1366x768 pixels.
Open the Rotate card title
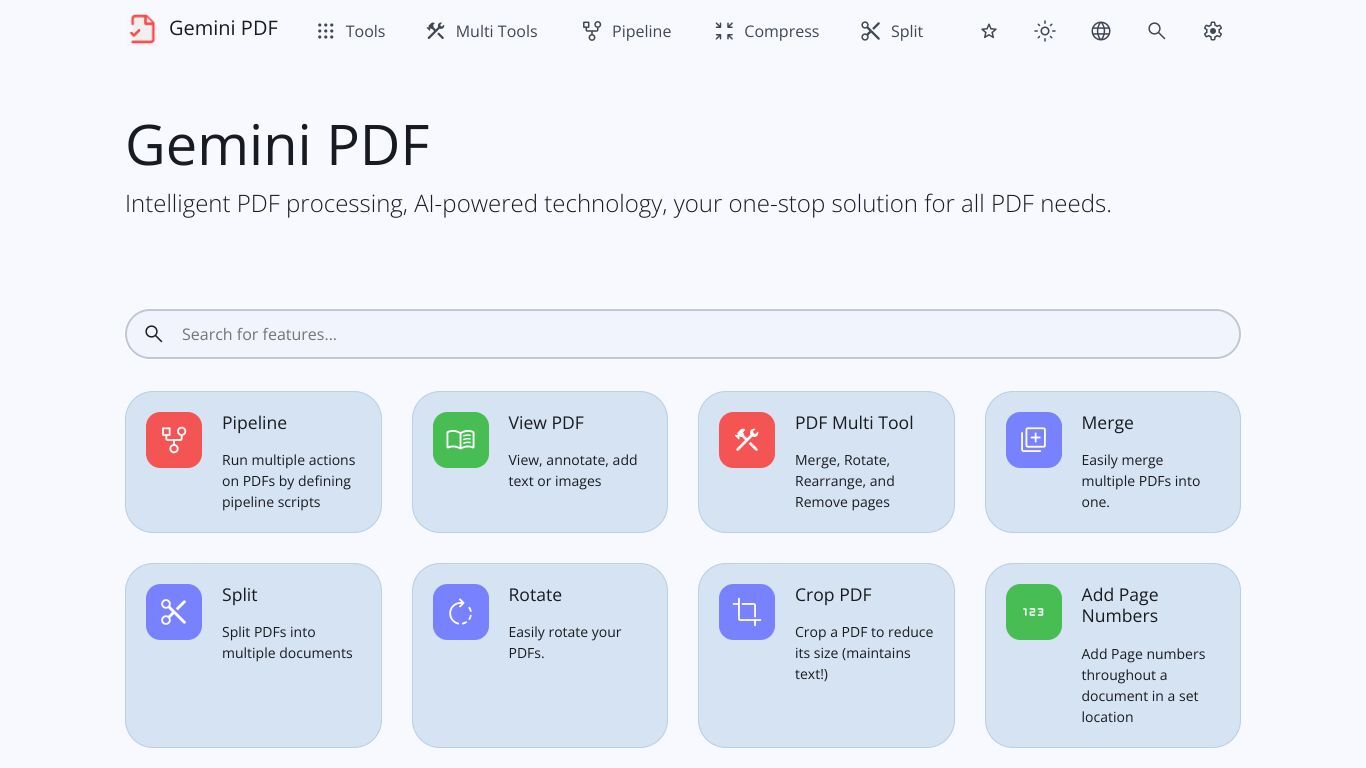[x=535, y=595]
